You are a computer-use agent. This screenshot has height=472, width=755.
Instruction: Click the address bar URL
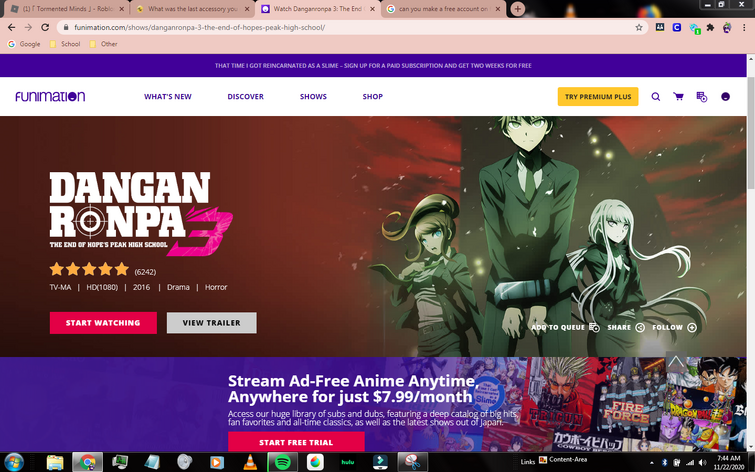[199, 27]
